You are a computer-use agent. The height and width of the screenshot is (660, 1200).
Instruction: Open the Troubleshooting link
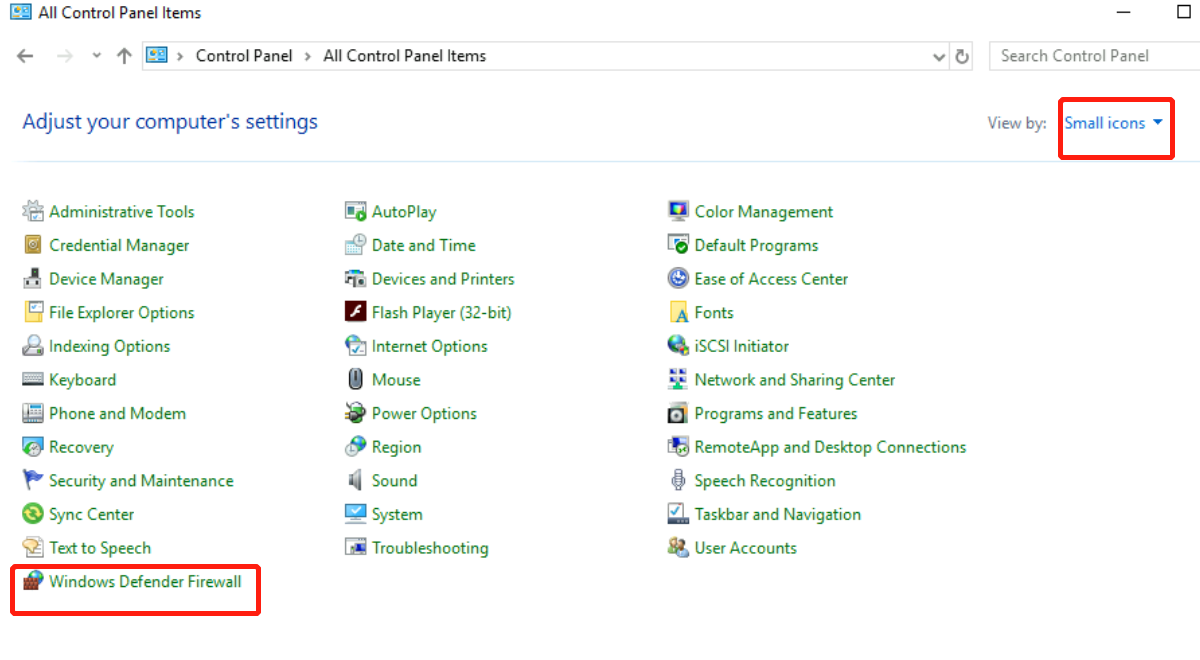pos(430,548)
